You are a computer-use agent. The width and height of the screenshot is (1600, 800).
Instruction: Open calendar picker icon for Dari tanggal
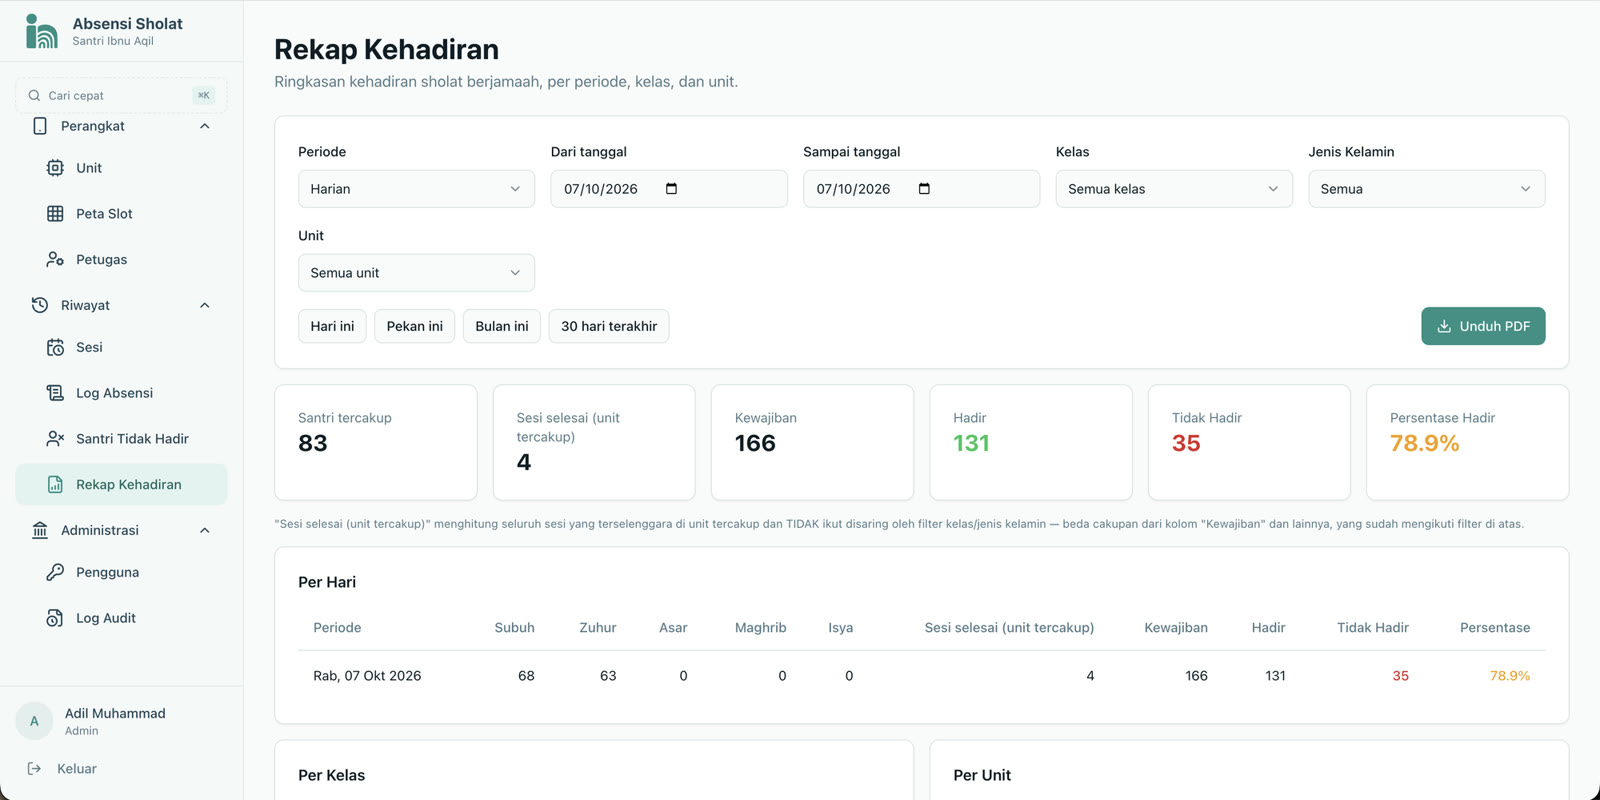671,189
